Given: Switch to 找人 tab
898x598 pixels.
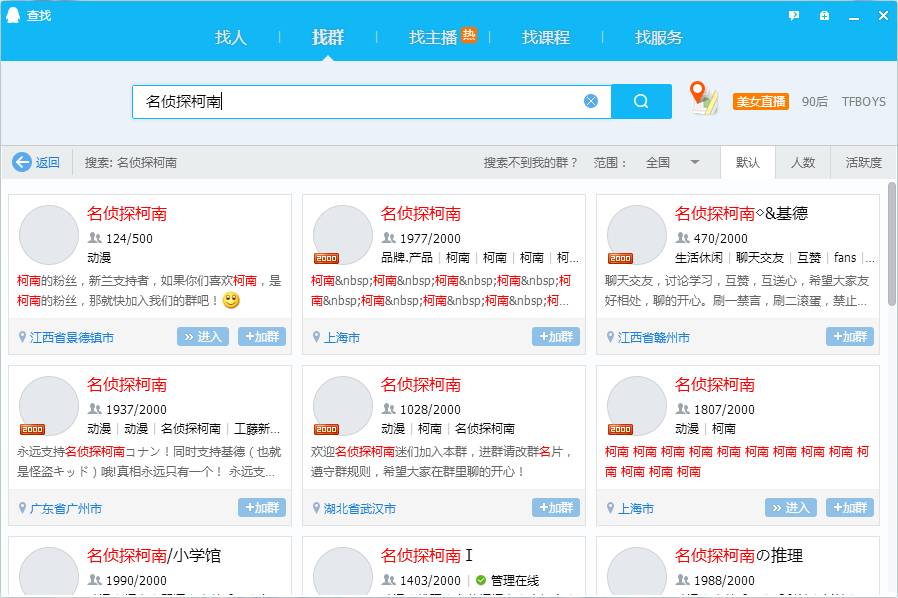Looking at the screenshot, I should tap(231, 37).
